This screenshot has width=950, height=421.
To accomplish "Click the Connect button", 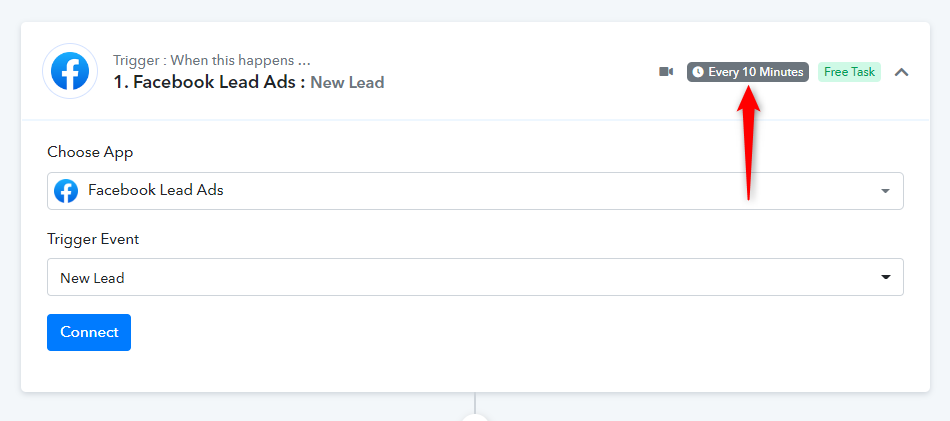I will point(89,332).
